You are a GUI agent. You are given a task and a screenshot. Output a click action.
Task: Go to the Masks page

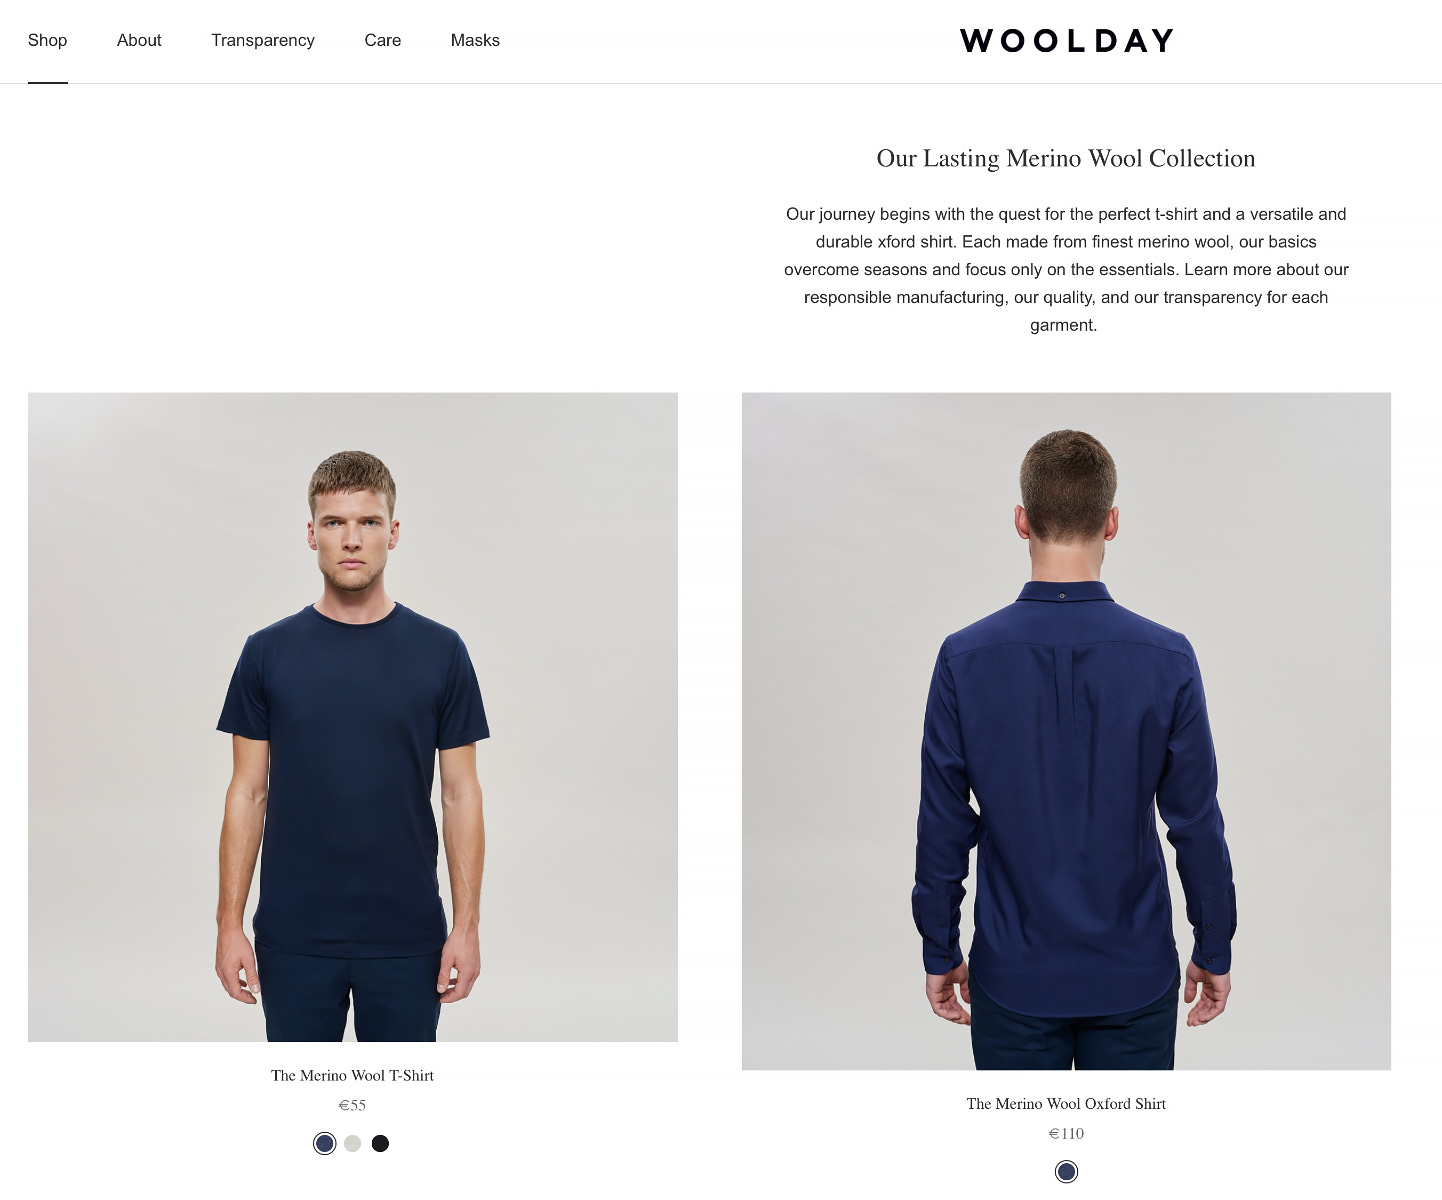pyautogui.click(x=475, y=40)
